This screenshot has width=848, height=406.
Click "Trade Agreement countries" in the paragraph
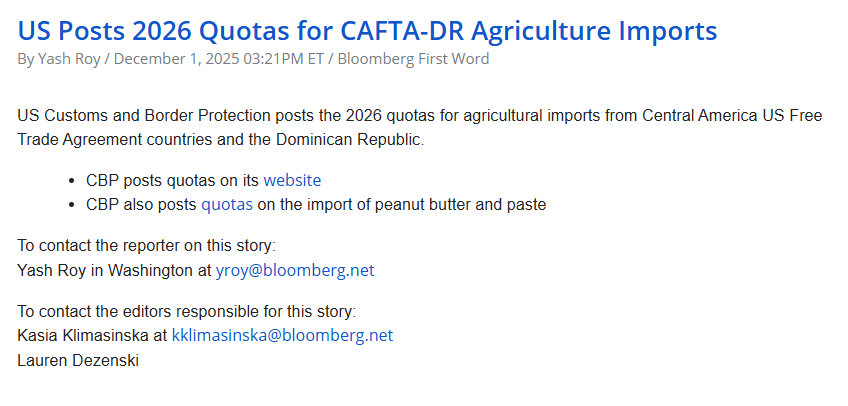click(115, 139)
